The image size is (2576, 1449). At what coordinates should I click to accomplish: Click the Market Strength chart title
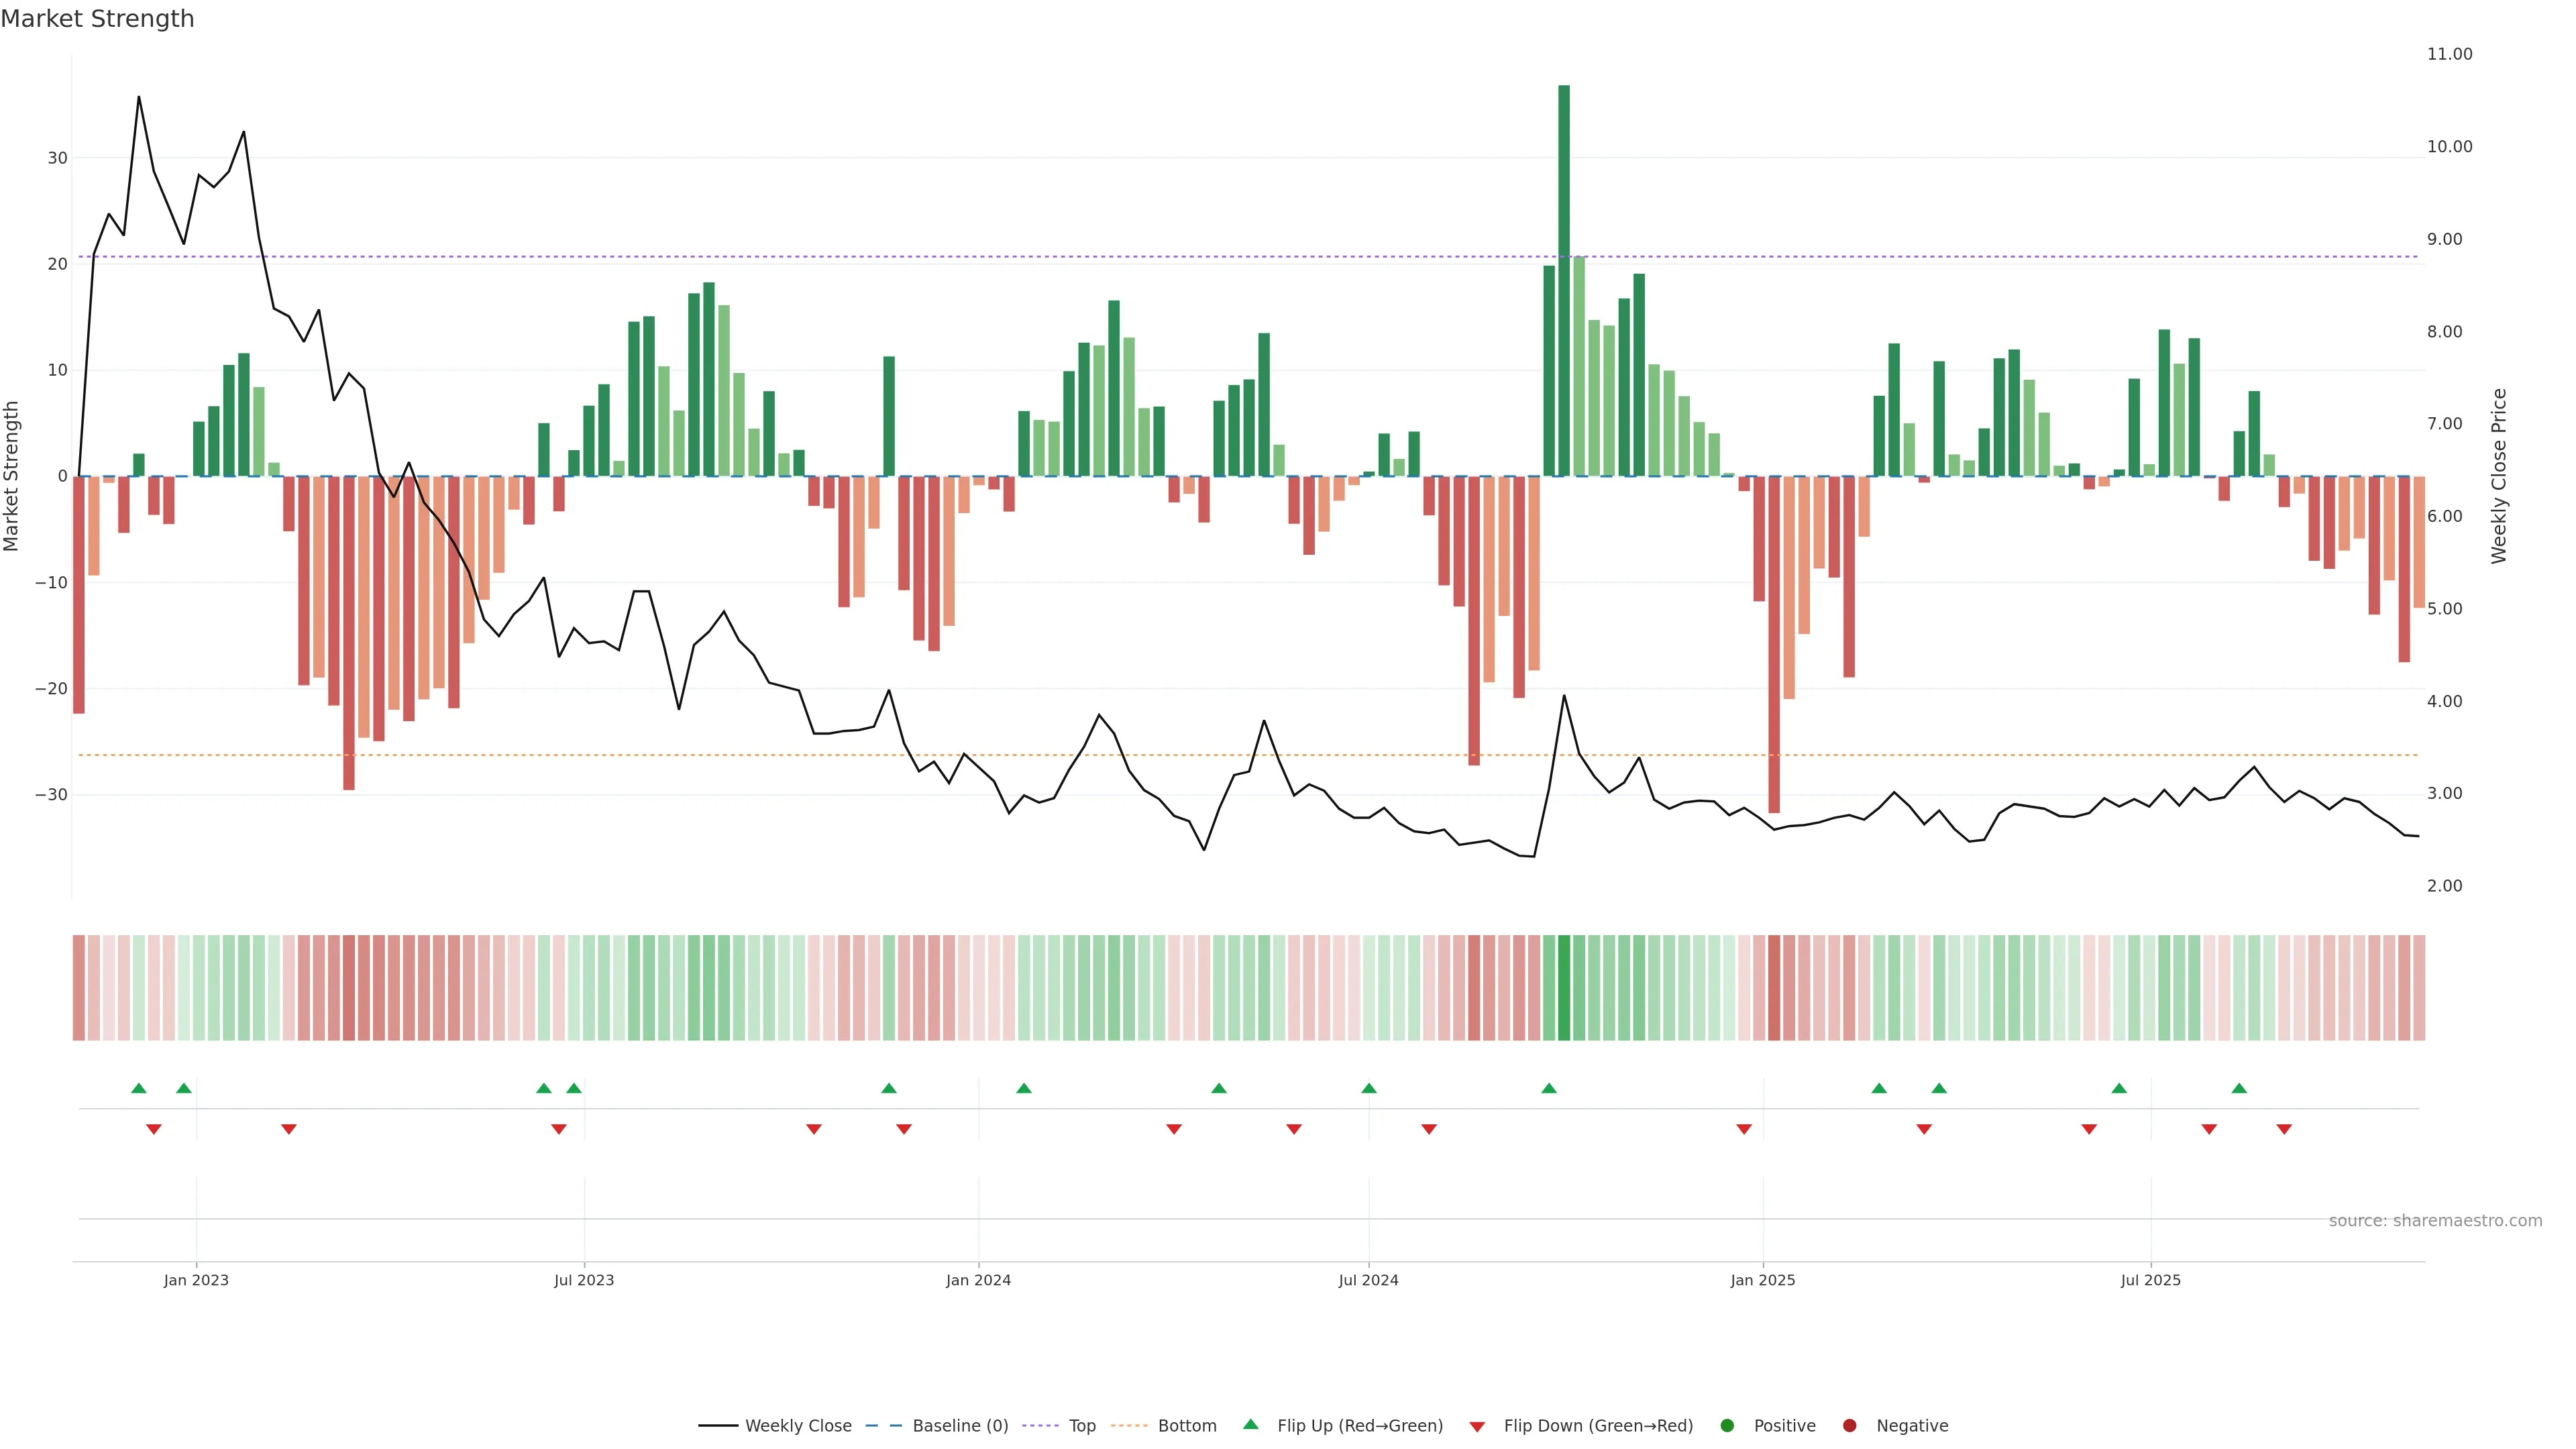[97, 19]
